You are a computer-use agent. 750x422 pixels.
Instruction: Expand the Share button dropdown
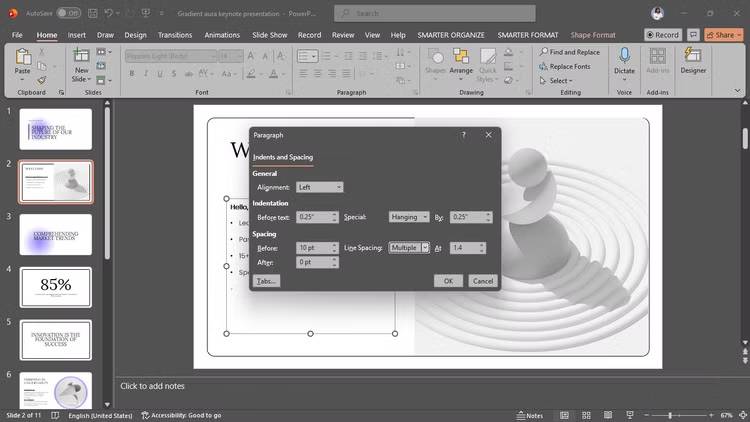tap(739, 35)
